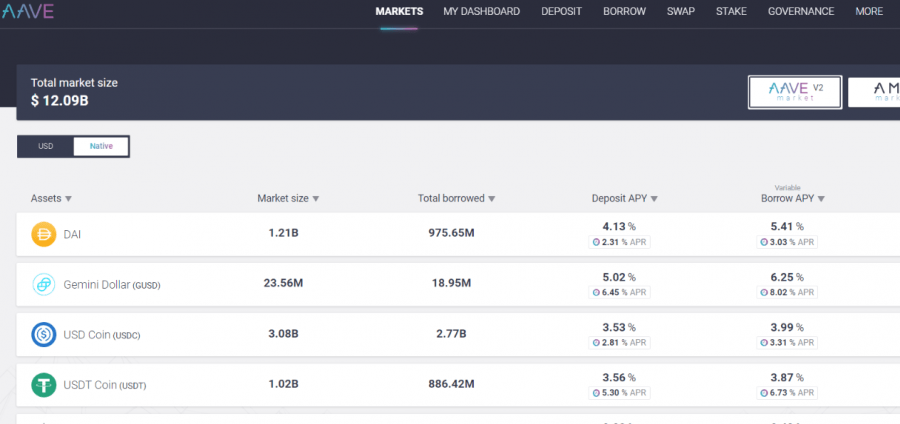Click the AAVE logo

[27, 11]
